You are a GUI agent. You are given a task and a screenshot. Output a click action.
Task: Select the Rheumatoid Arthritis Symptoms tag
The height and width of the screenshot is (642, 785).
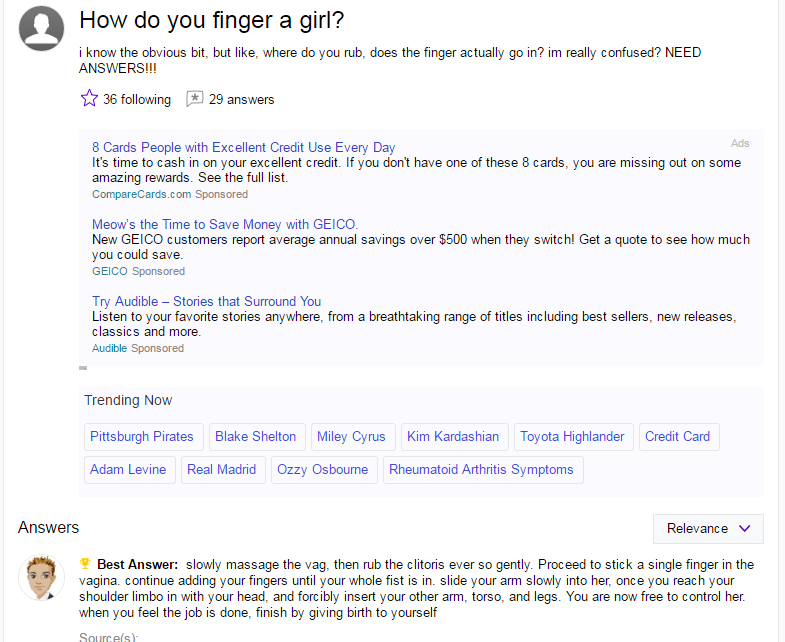(x=481, y=469)
